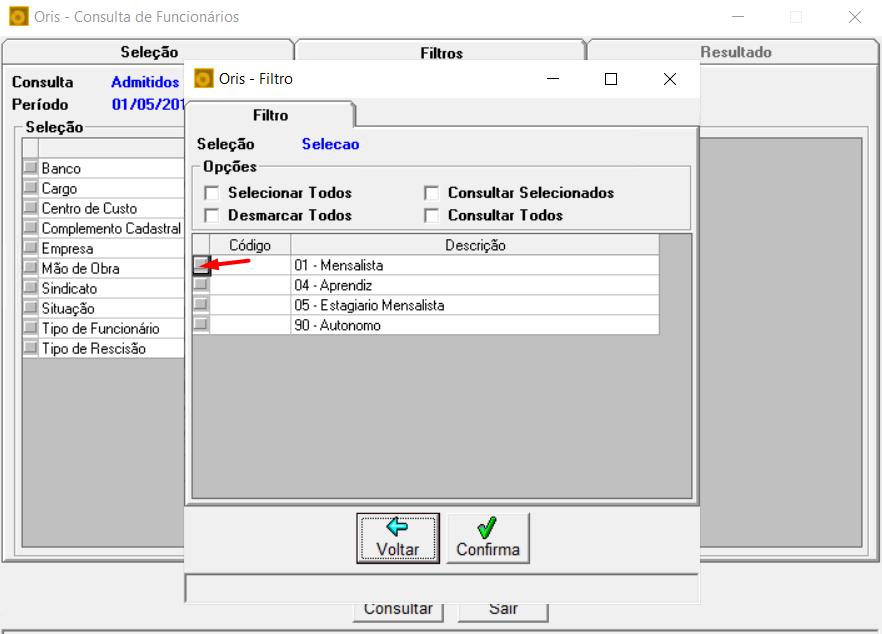The width and height of the screenshot is (882, 634).
Task: Select the Filtro tab in the dialog
Action: (x=270, y=115)
